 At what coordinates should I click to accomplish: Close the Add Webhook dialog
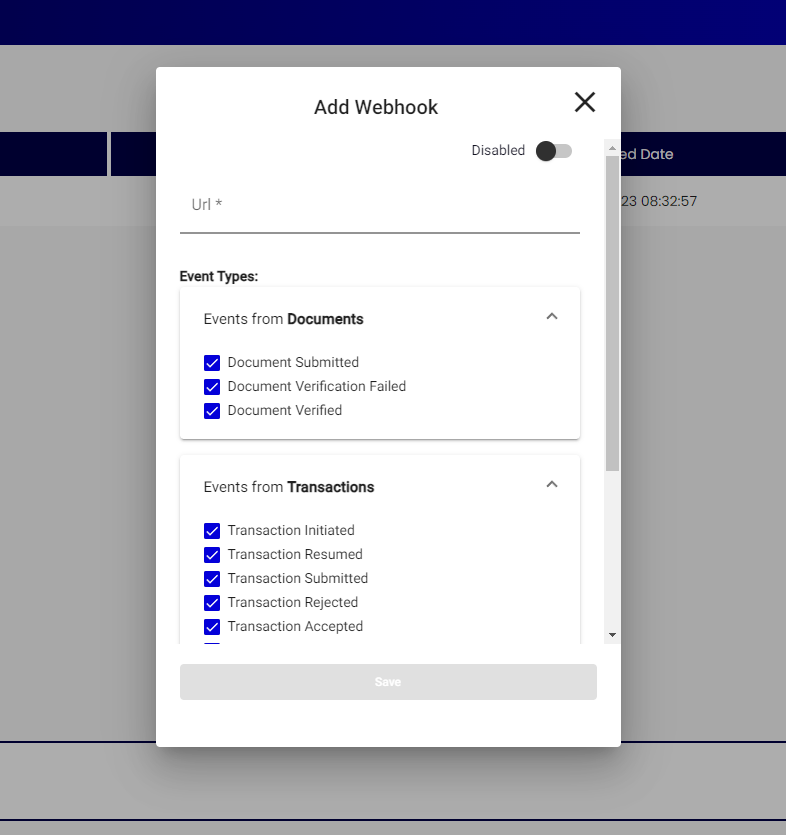pyautogui.click(x=585, y=102)
